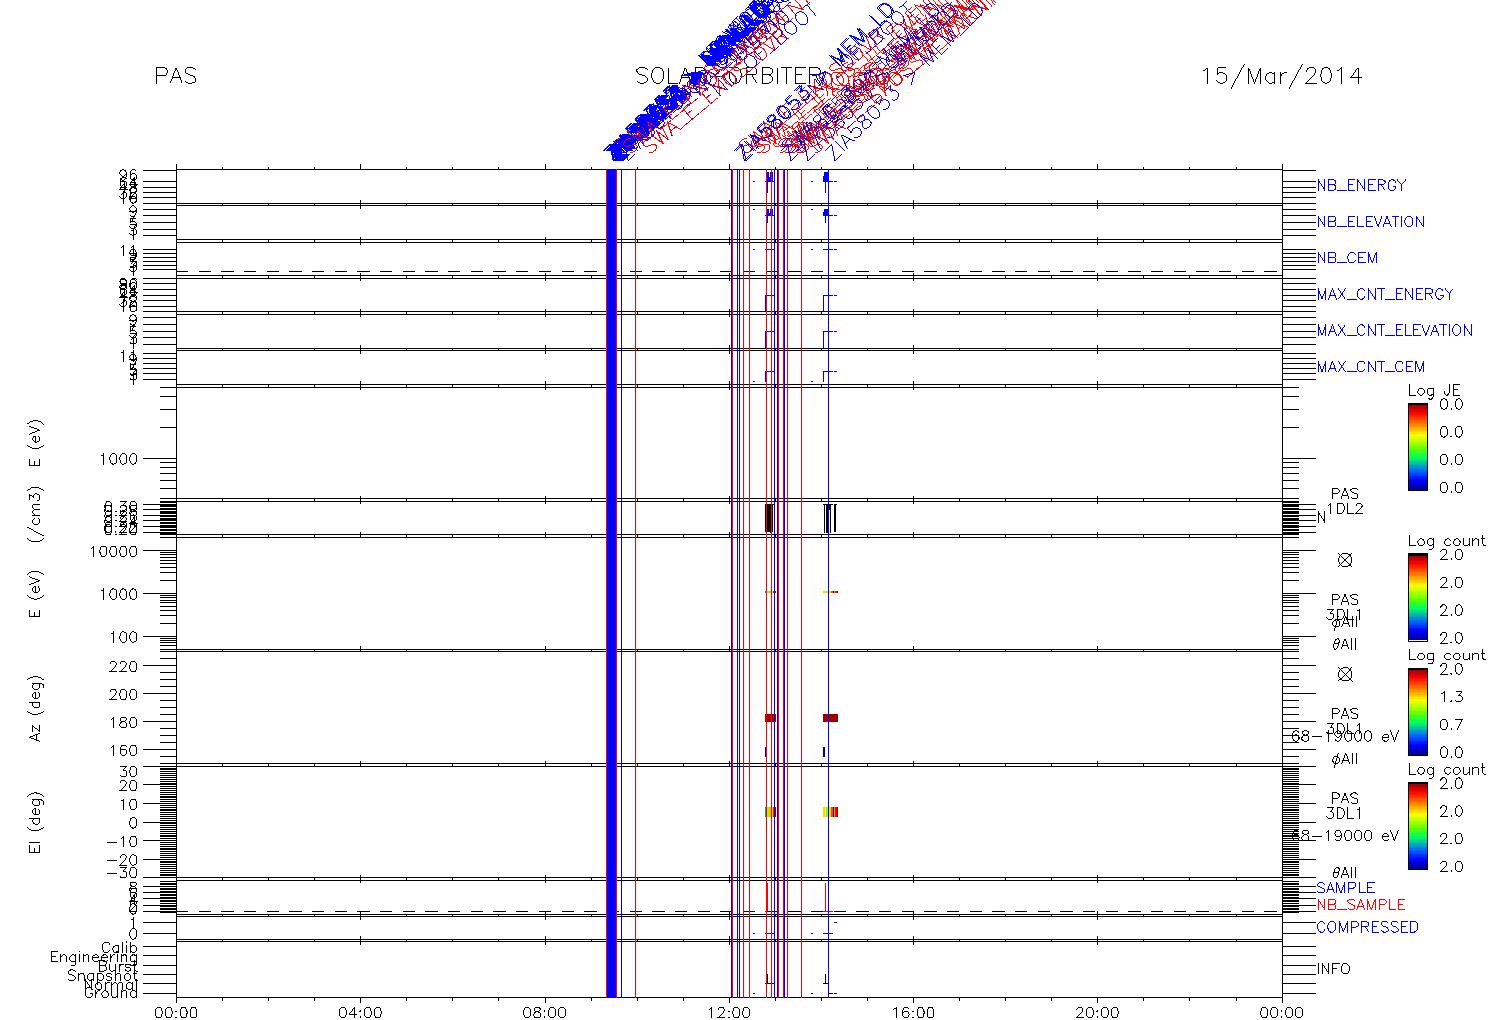This screenshot has width=1512, height=1020.
Task: Click the SOLAR ORBITER title
Action: [728, 77]
